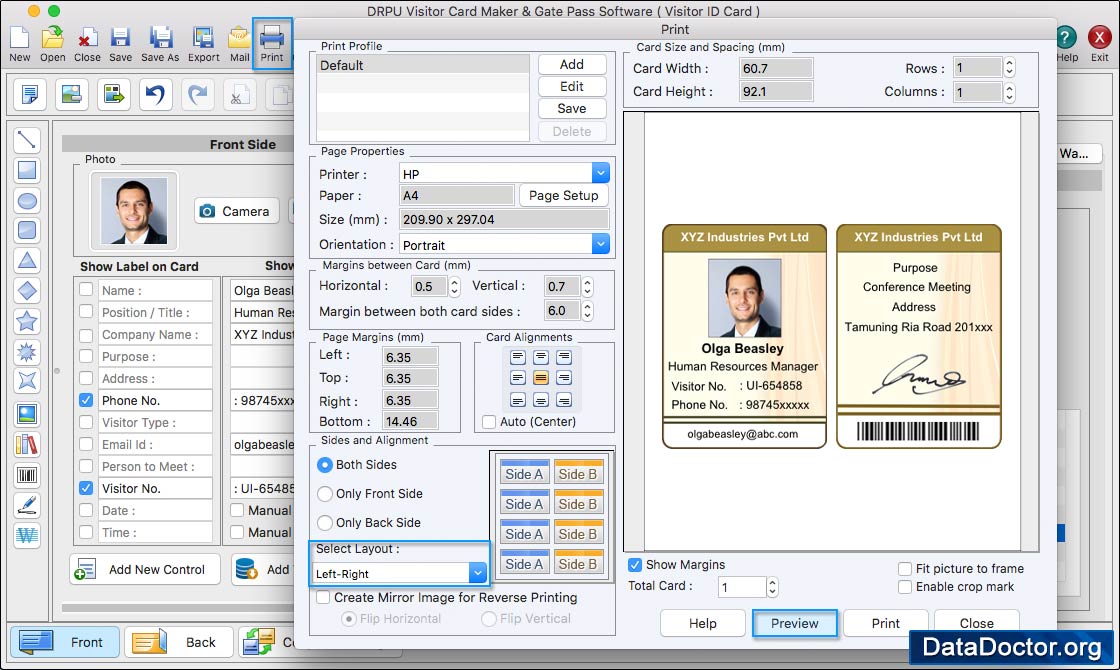Image resolution: width=1120 pixels, height=670 pixels.
Task: Uncheck the Phone No. label checkbox
Action: (86, 400)
